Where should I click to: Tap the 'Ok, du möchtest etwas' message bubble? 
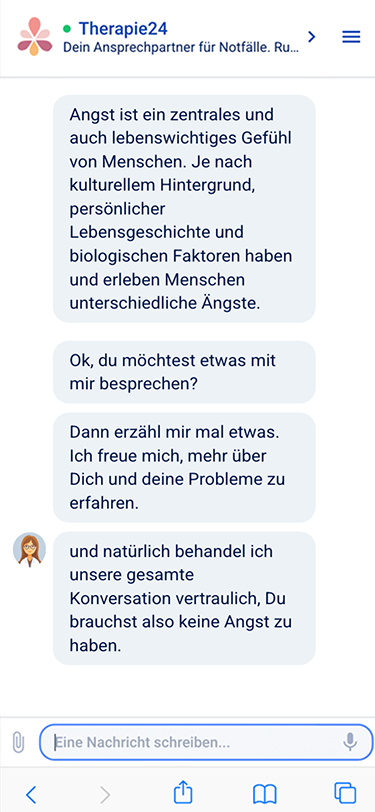pos(184,372)
